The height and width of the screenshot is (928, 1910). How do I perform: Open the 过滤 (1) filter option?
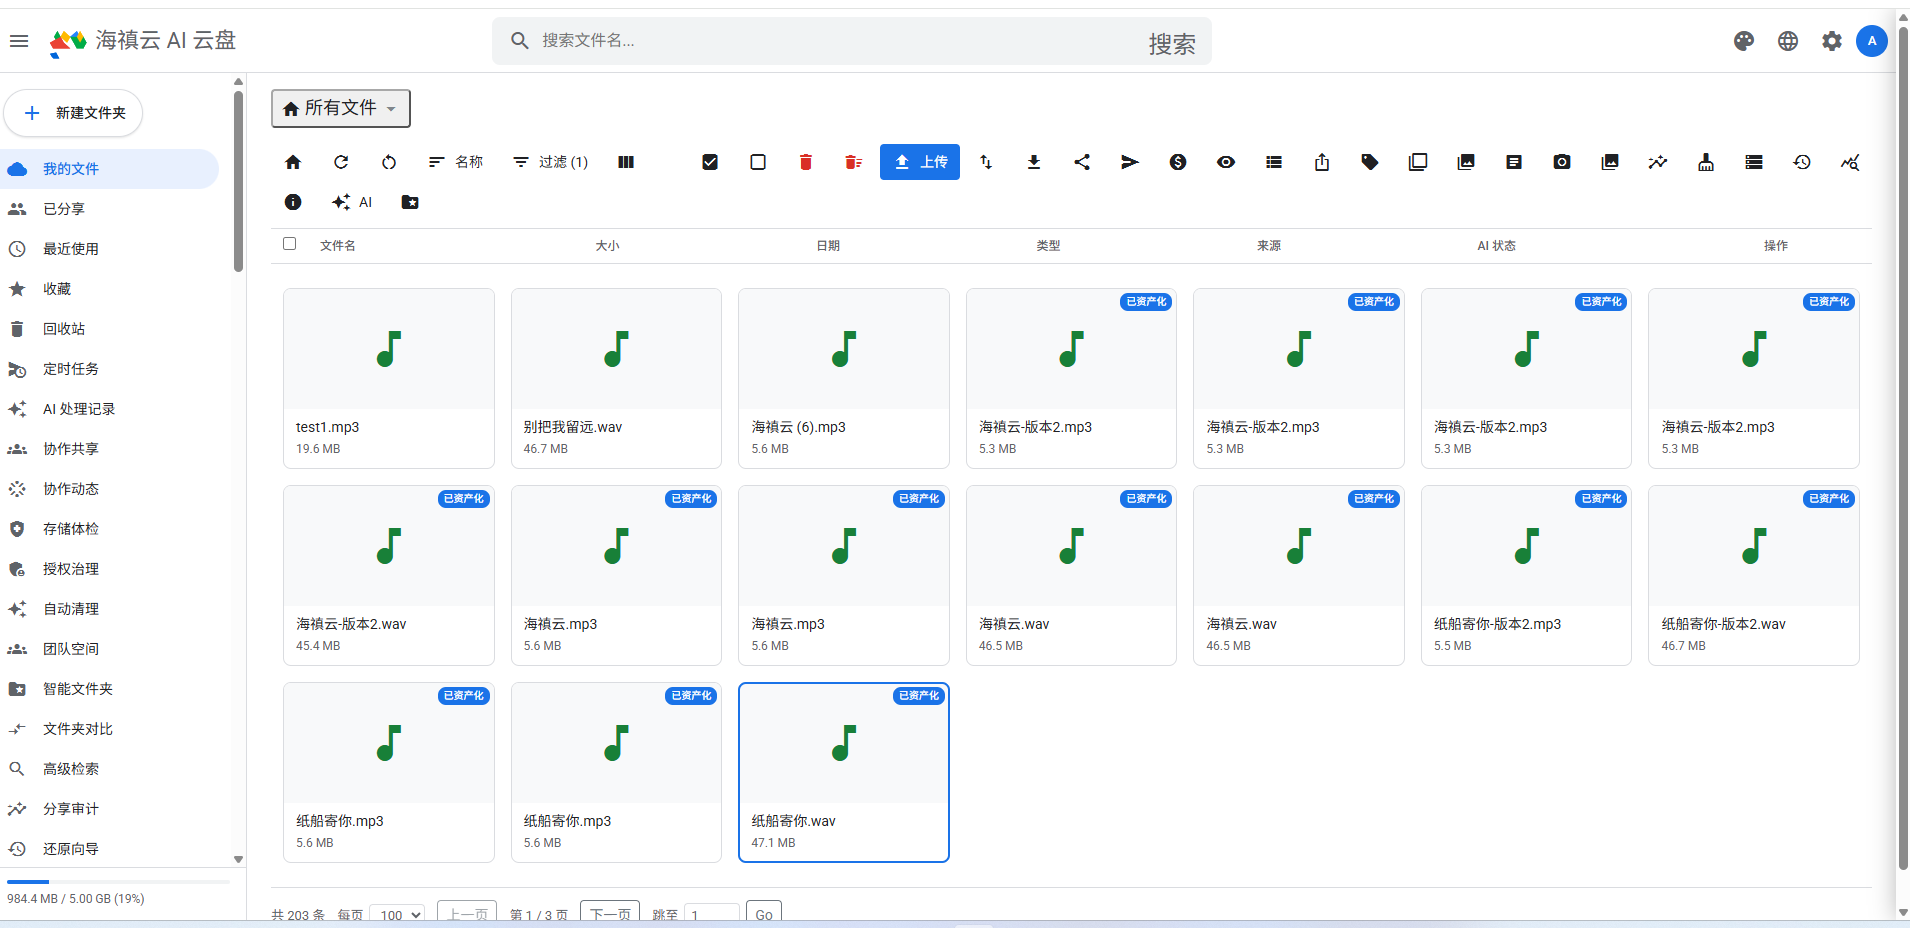click(550, 162)
